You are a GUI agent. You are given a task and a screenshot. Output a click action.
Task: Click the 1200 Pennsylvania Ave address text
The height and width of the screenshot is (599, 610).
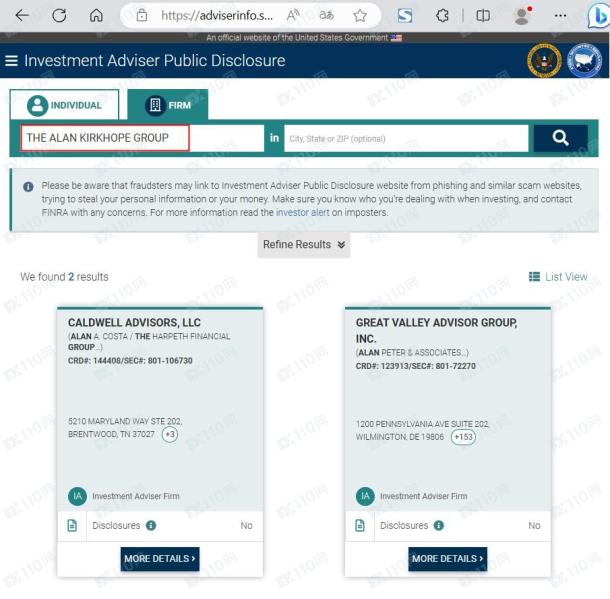click(x=422, y=430)
